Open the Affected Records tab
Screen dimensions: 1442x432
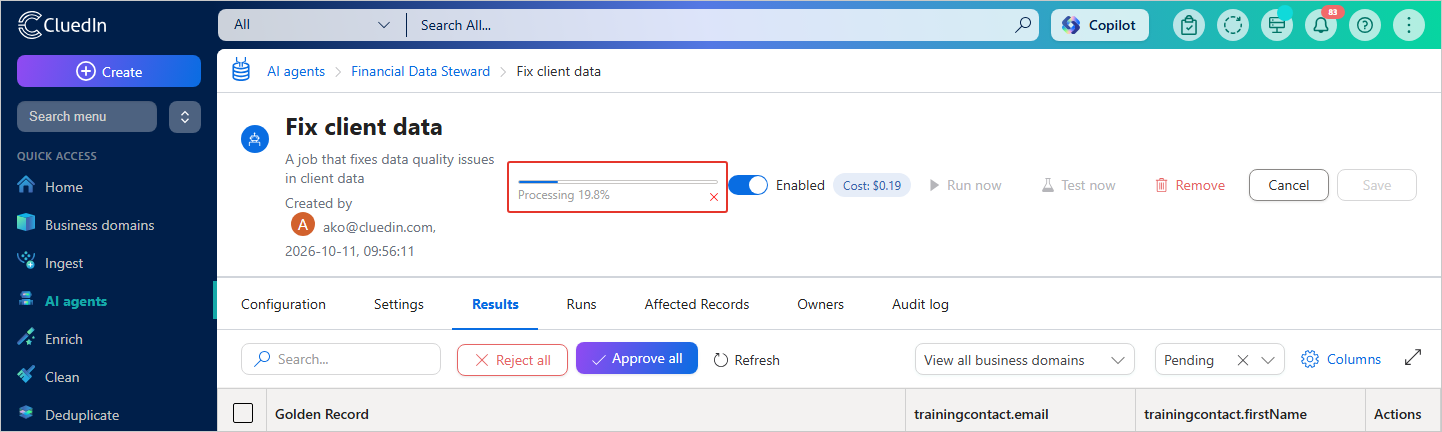[697, 304]
